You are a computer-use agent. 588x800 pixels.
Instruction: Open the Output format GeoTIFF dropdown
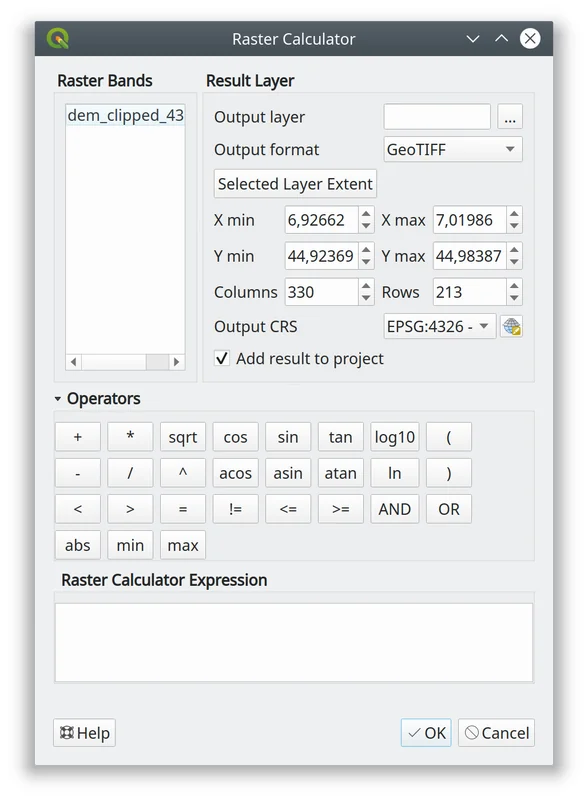[x=453, y=149]
